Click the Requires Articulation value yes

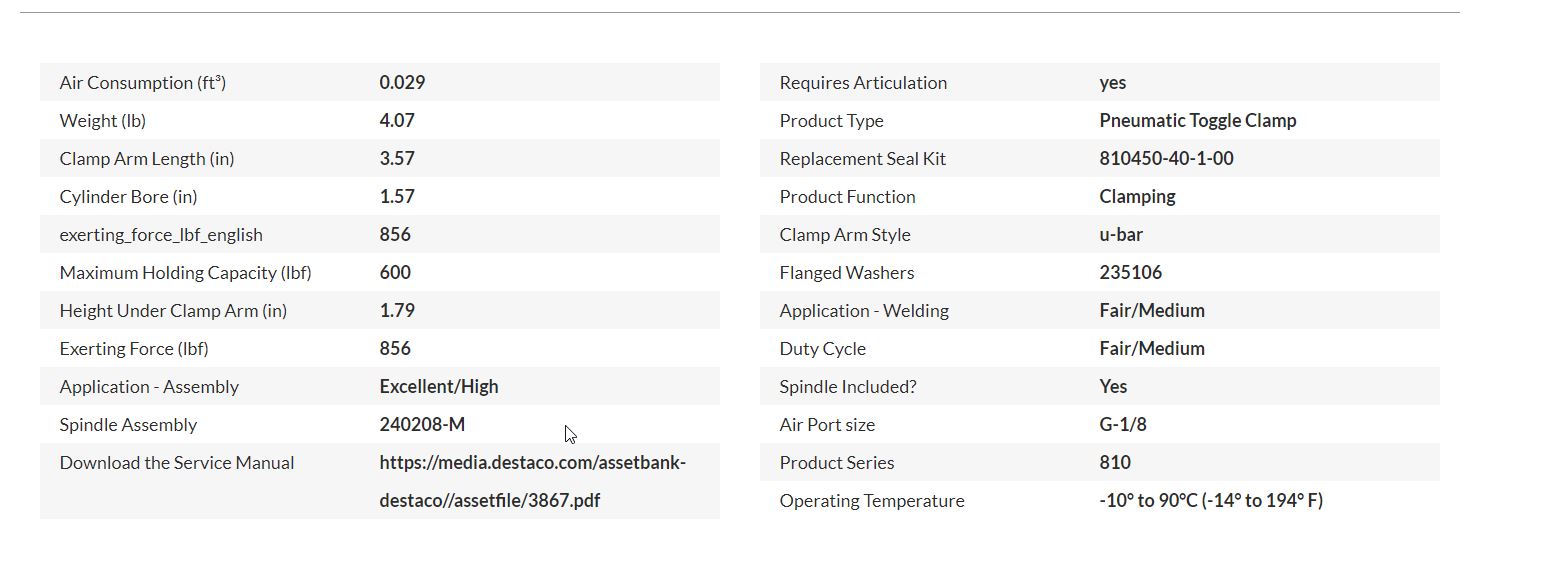tap(1113, 83)
